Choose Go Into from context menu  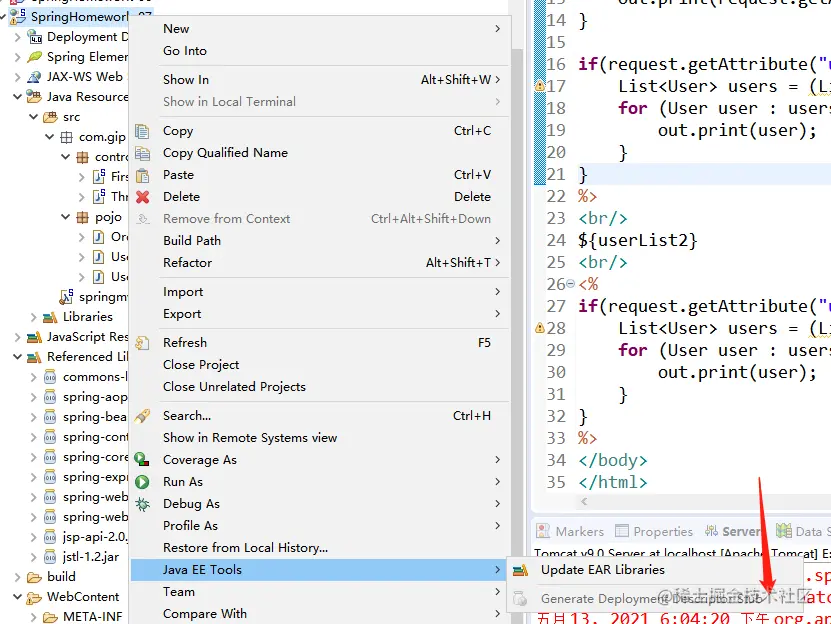320,51
